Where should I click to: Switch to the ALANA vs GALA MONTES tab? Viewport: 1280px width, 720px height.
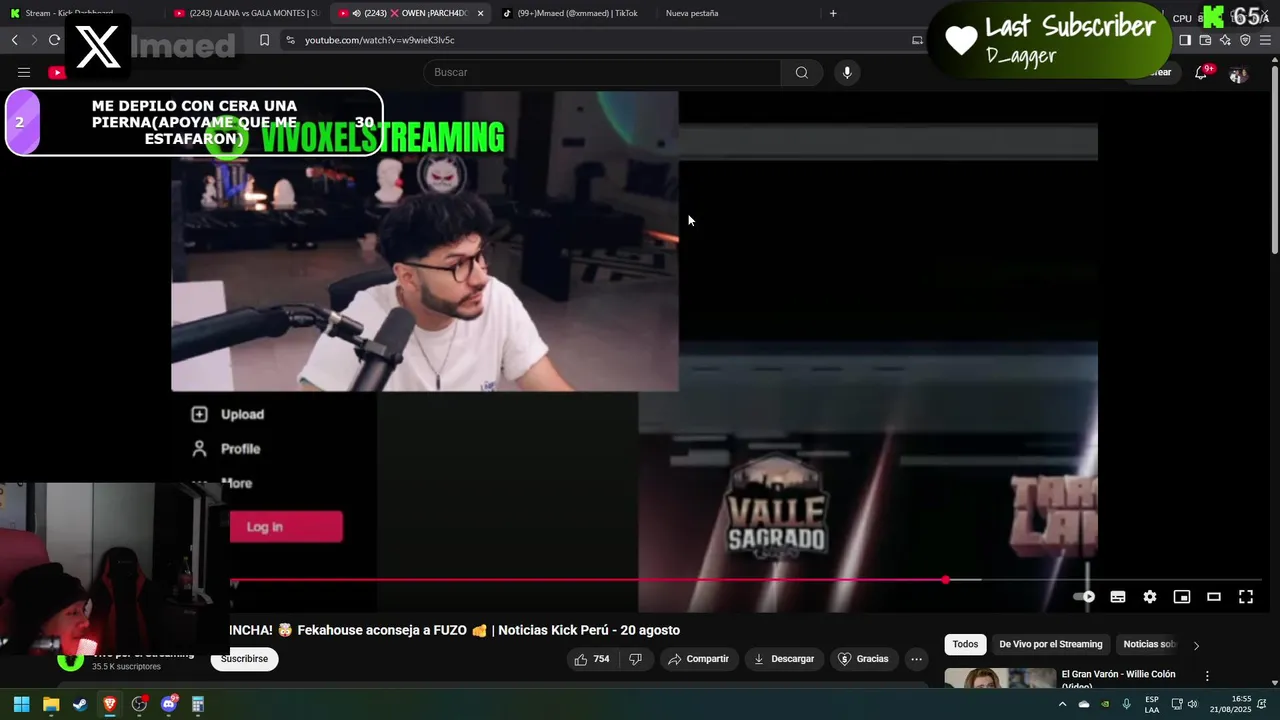click(x=246, y=13)
